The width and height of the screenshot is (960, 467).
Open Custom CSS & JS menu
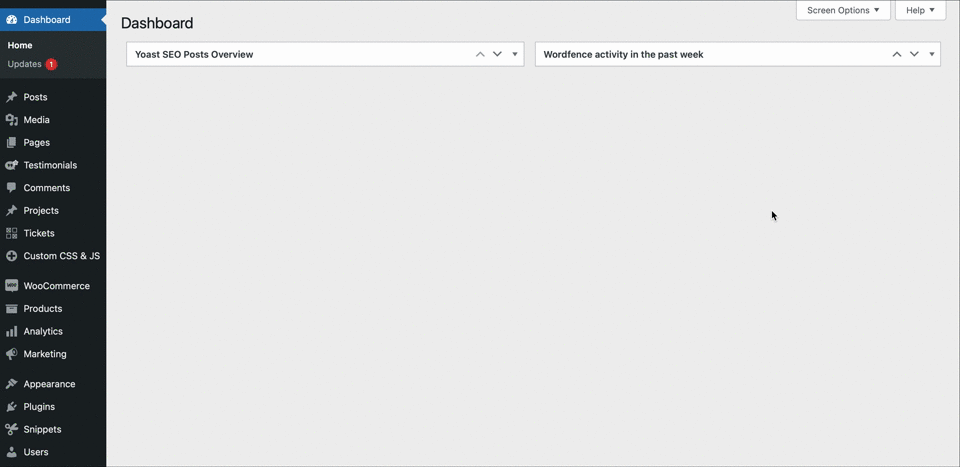62,256
